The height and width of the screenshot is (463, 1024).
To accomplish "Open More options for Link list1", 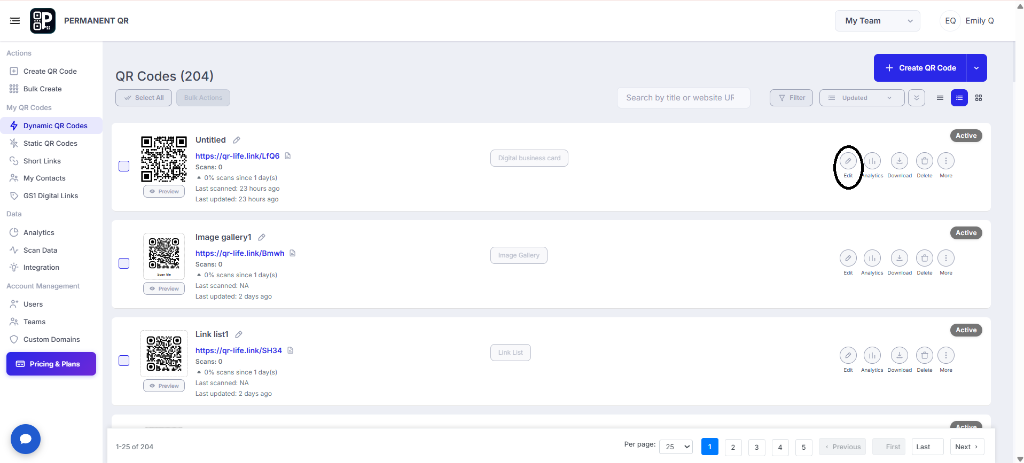I will pos(946,355).
